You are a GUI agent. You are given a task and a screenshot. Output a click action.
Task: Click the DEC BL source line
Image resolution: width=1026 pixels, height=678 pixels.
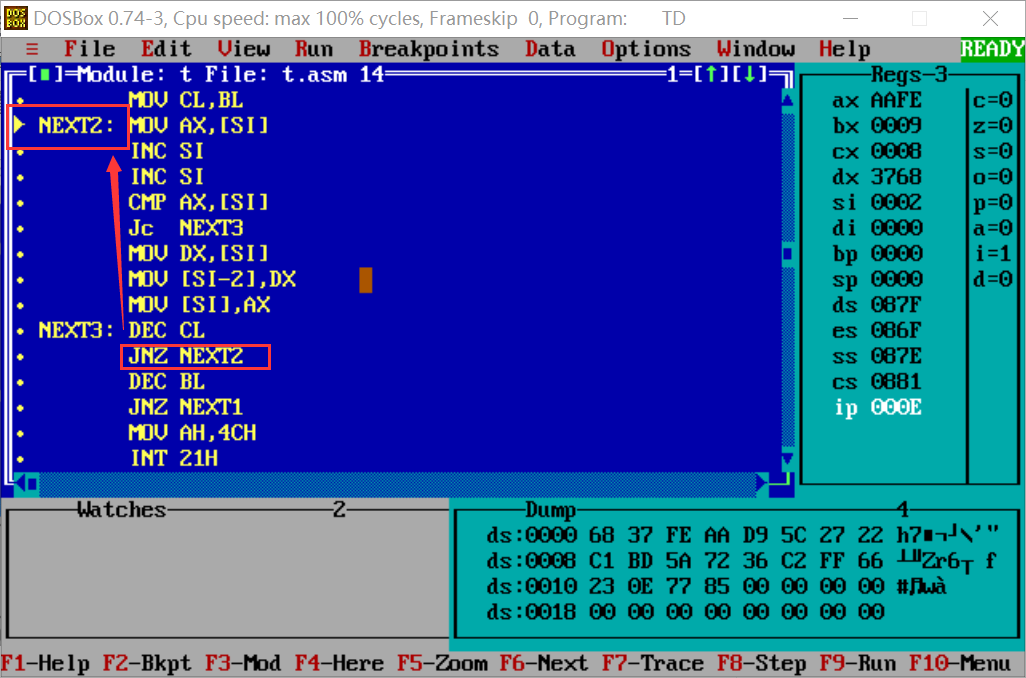[166, 381]
